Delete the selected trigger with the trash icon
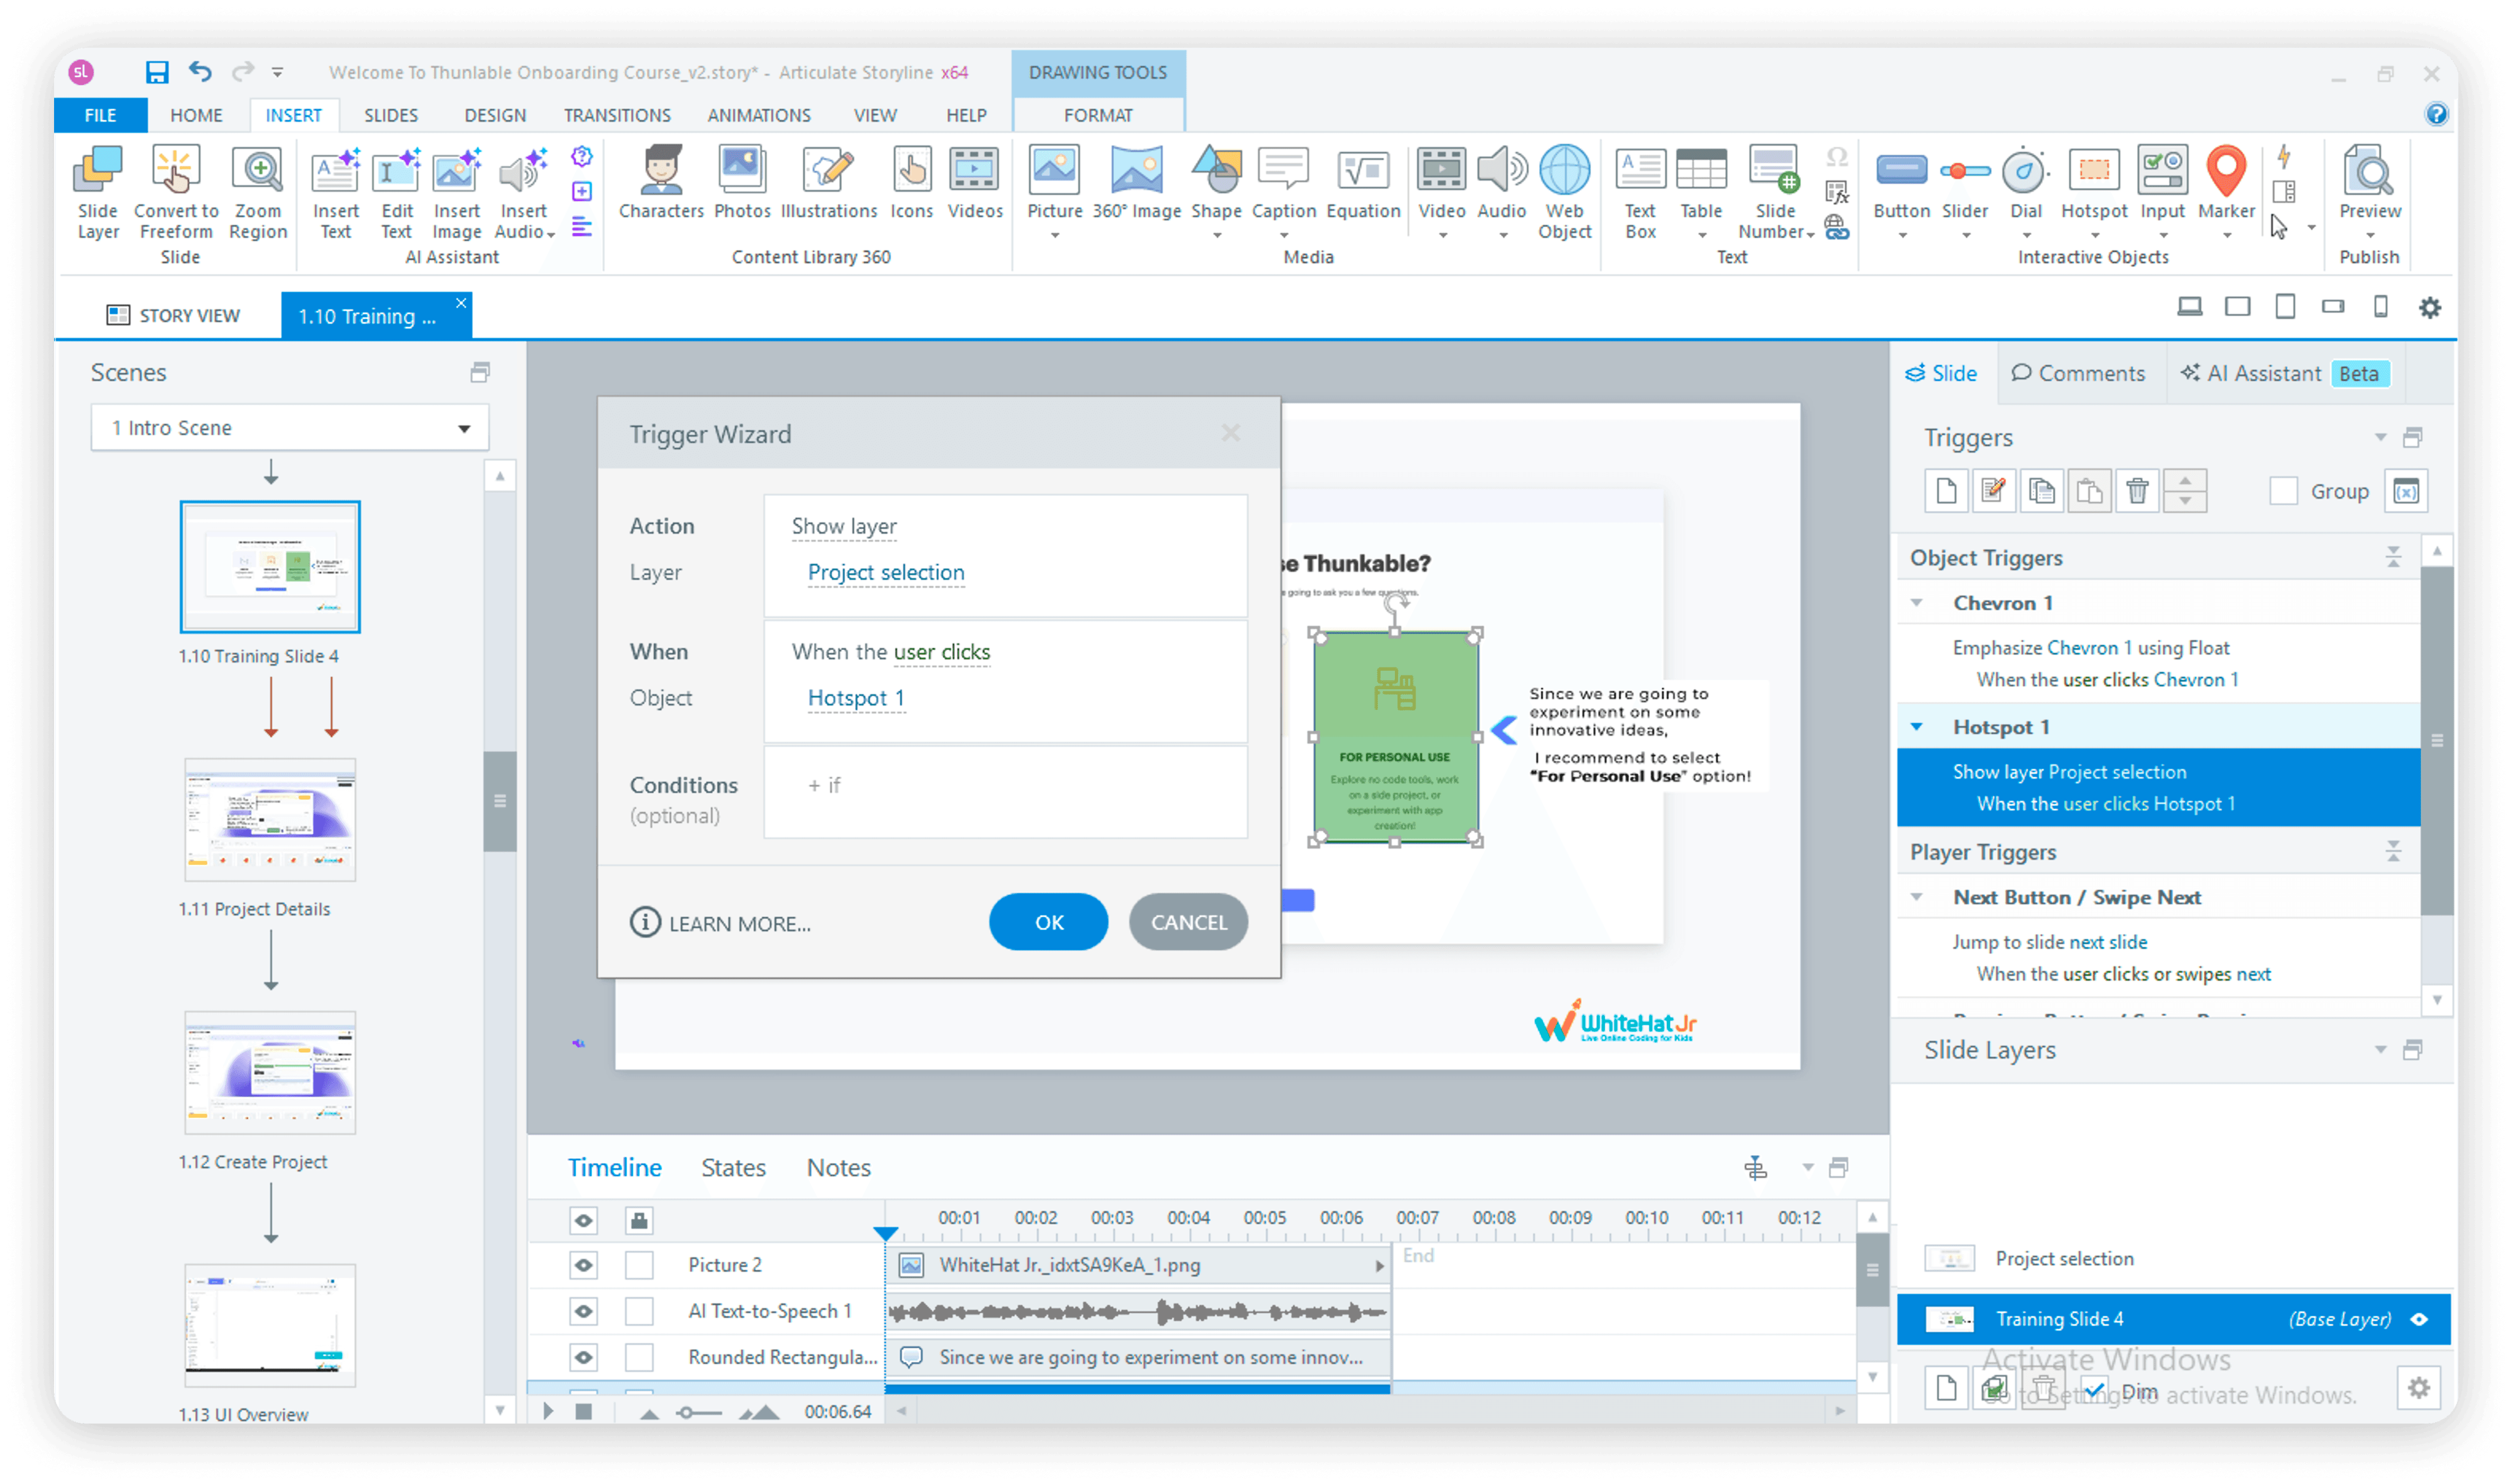Image resolution: width=2513 pixels, height=1484 pixels. pyautogui.click(x=2137, y=491)
